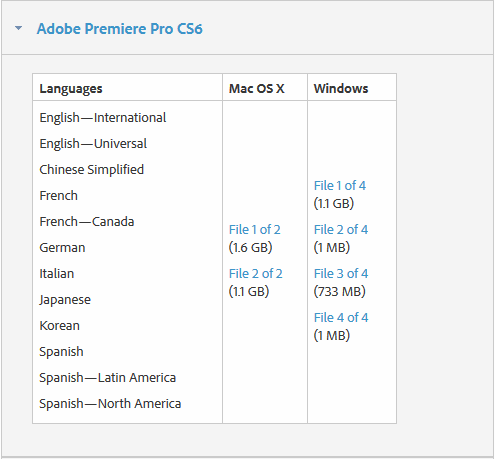
Task: Click the 733 MB file size text
Action: [340, 292]
